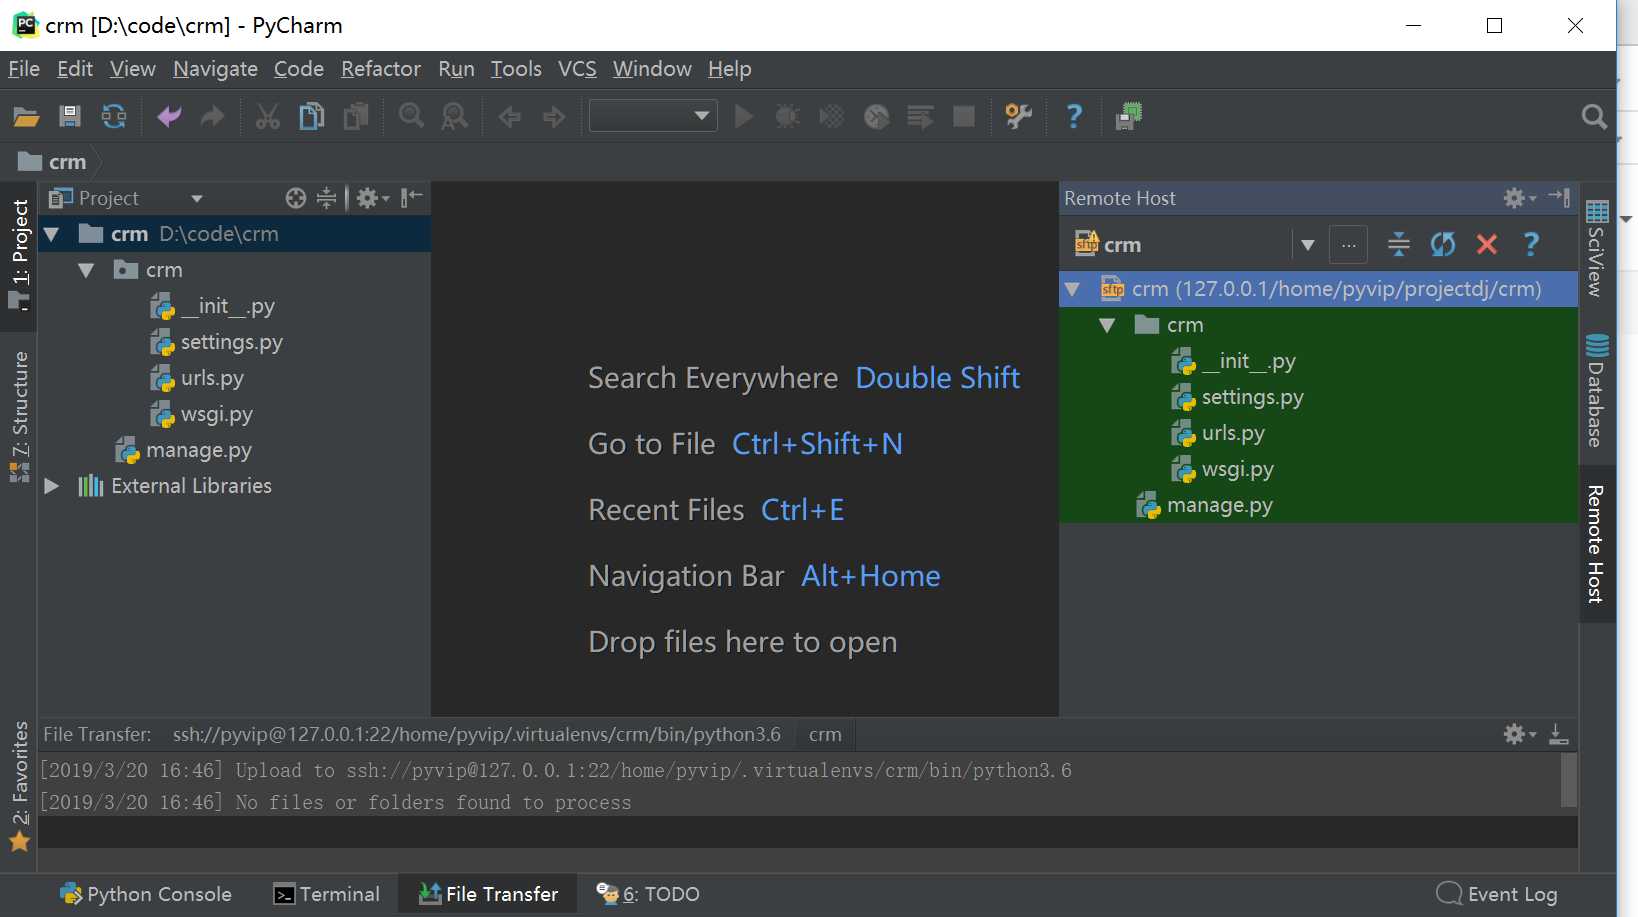Image resolution: width=1638 pixels, height=917 pixels.
Task: Click the File Transfer log scrollbar
Action: (x=1569, y=780)
